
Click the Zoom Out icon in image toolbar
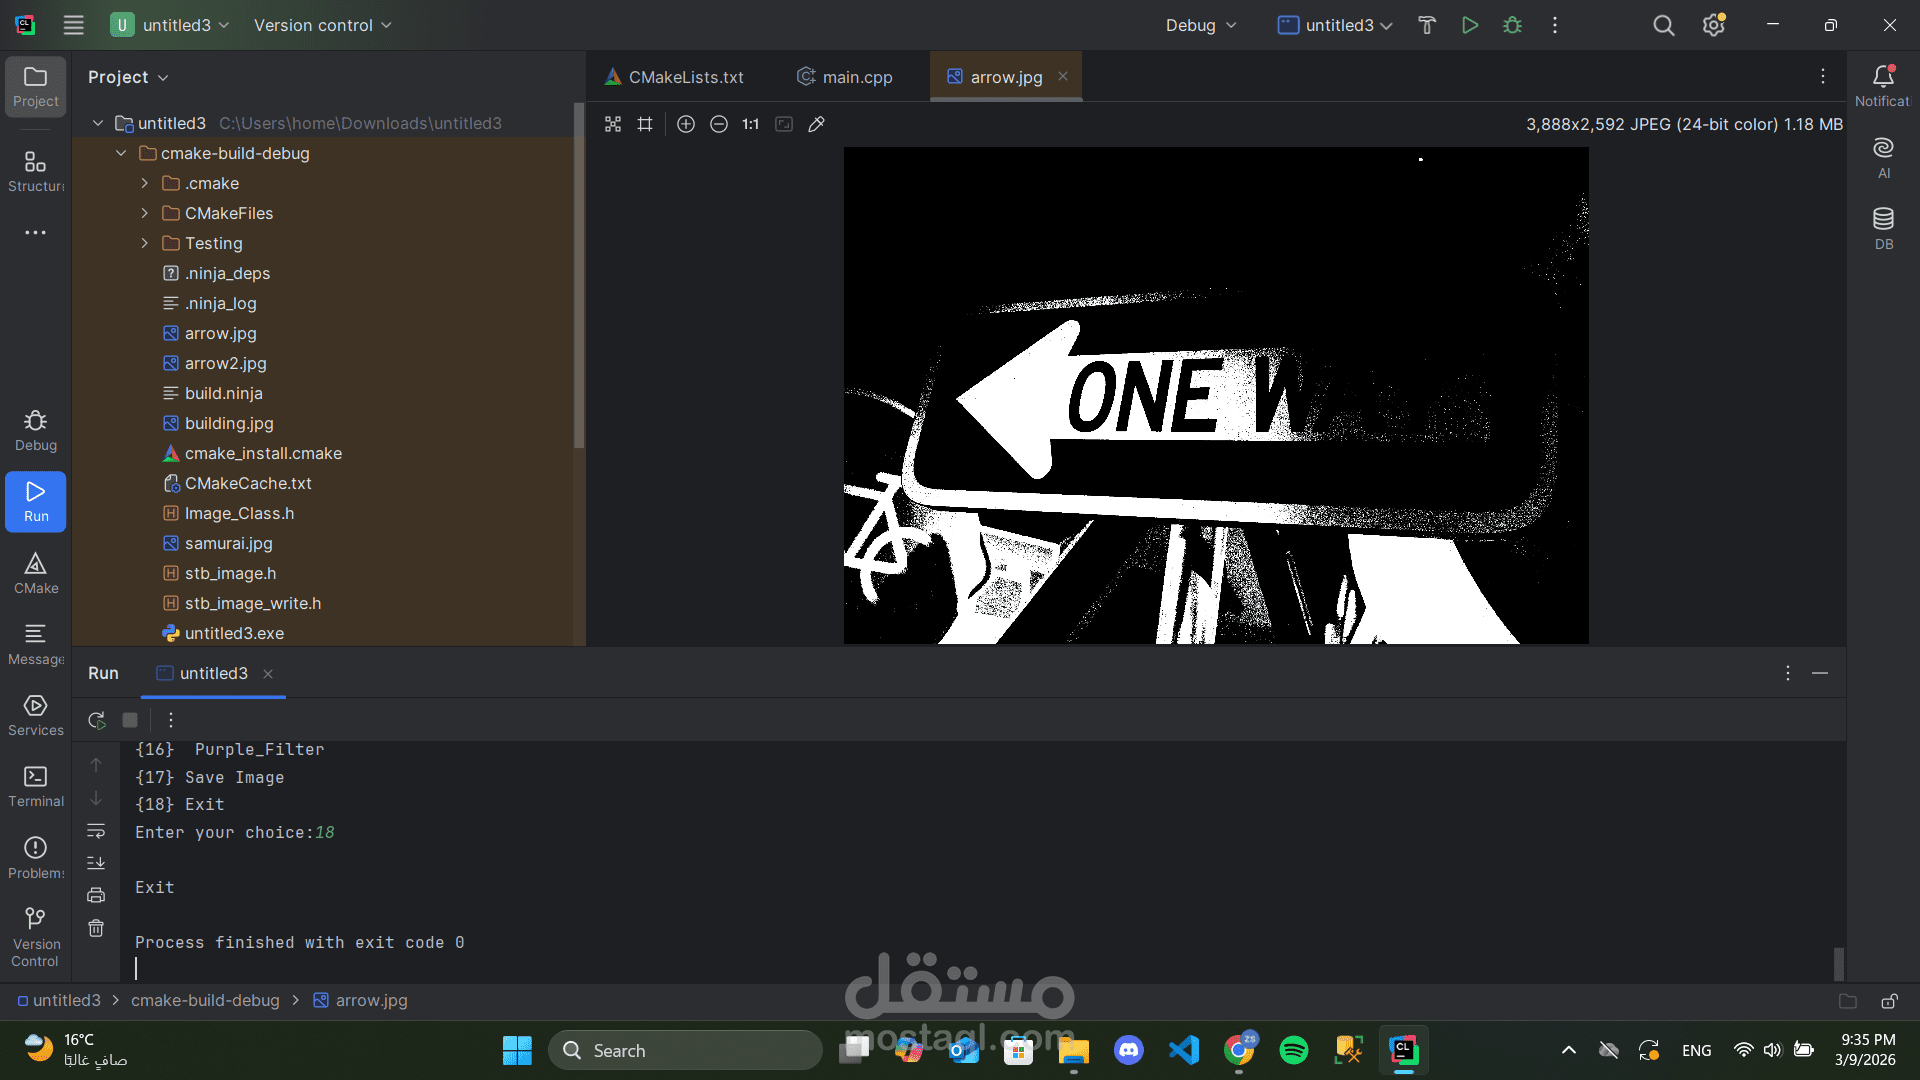[719, 124]
